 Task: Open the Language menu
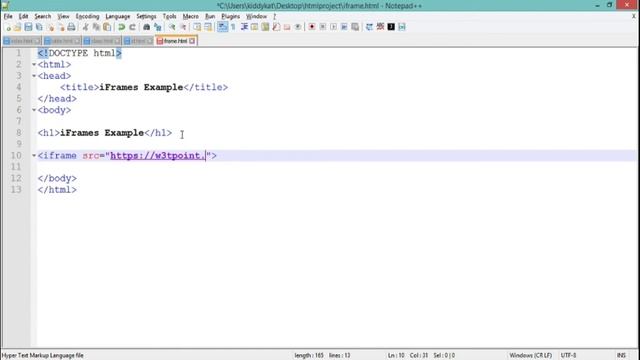[x=118, y=16]
